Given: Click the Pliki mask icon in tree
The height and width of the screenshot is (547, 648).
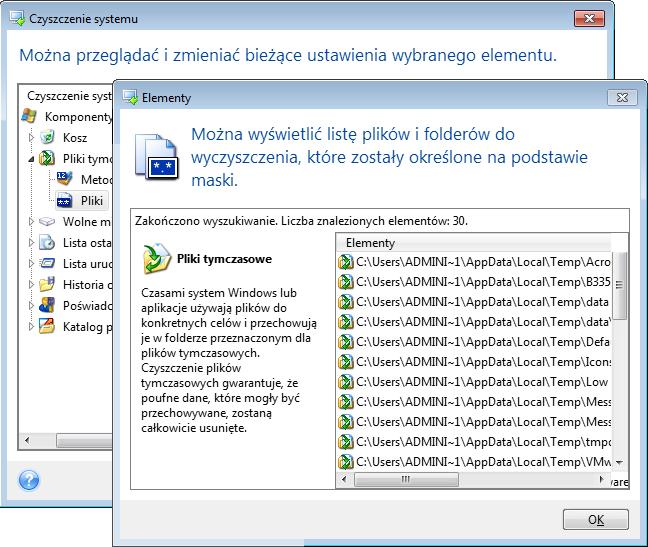Looking at the screenshot, I should click(x=64, y=200).
